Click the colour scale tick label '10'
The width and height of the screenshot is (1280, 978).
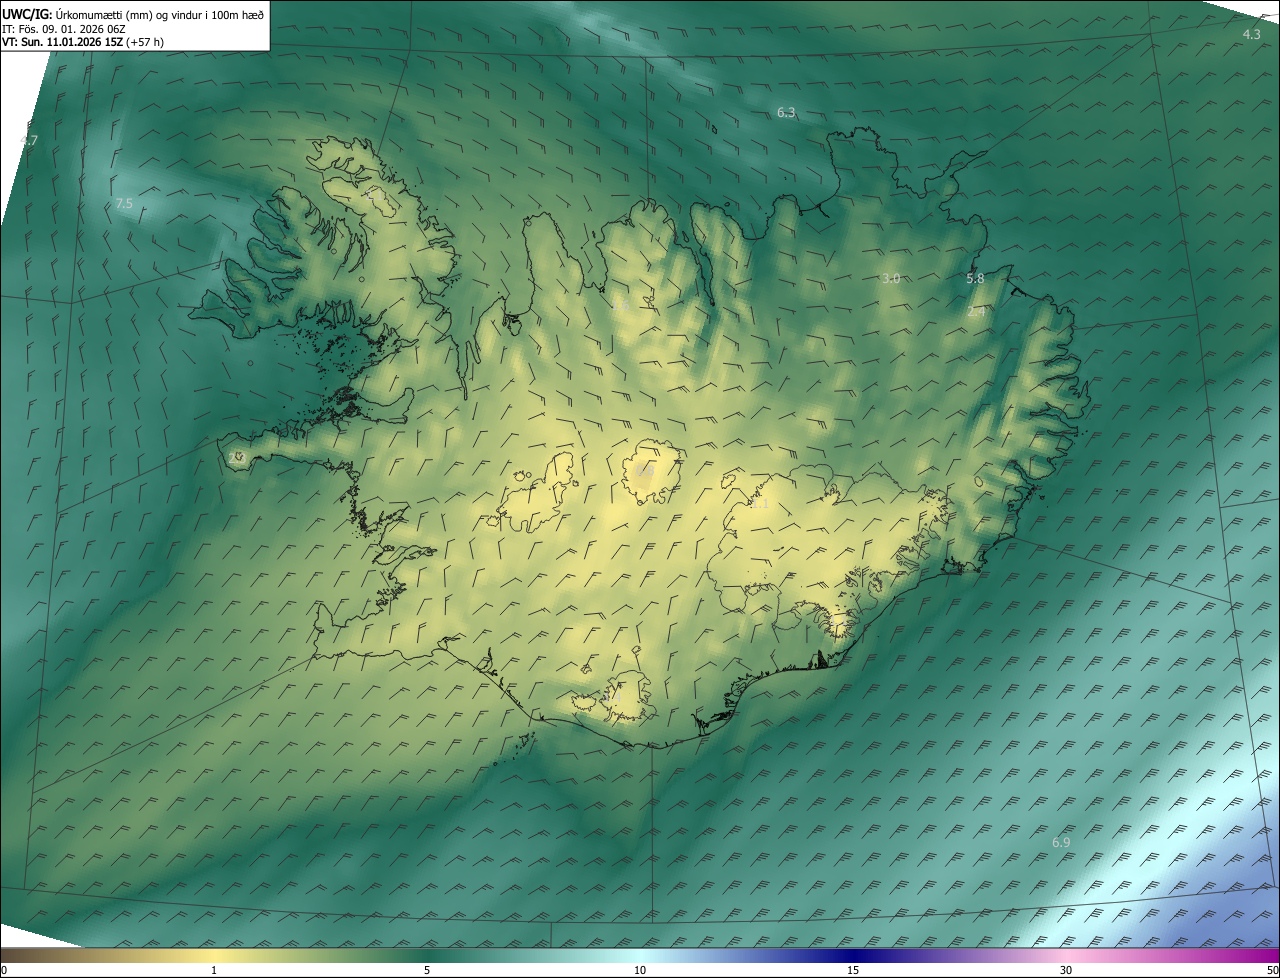pos(640,970)
